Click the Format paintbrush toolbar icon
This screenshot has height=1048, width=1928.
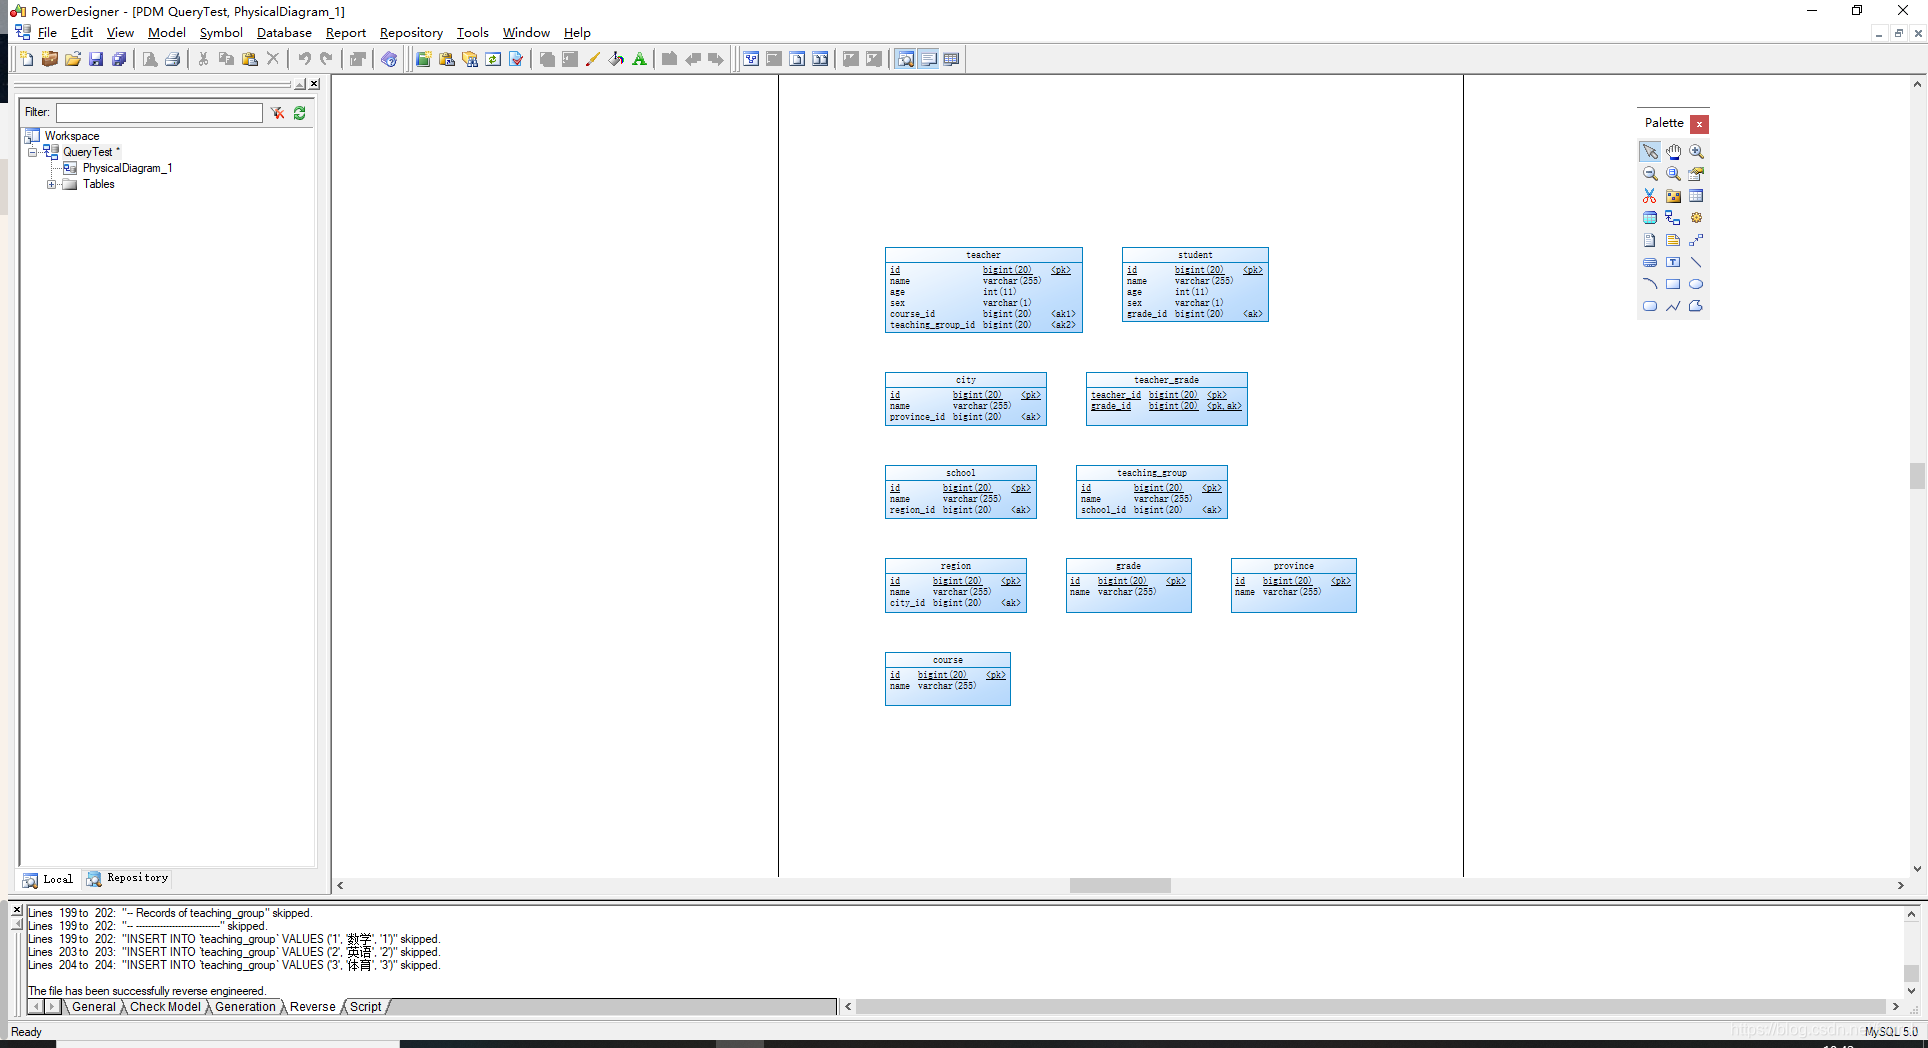pyautogui.click(x=593, y=59)
